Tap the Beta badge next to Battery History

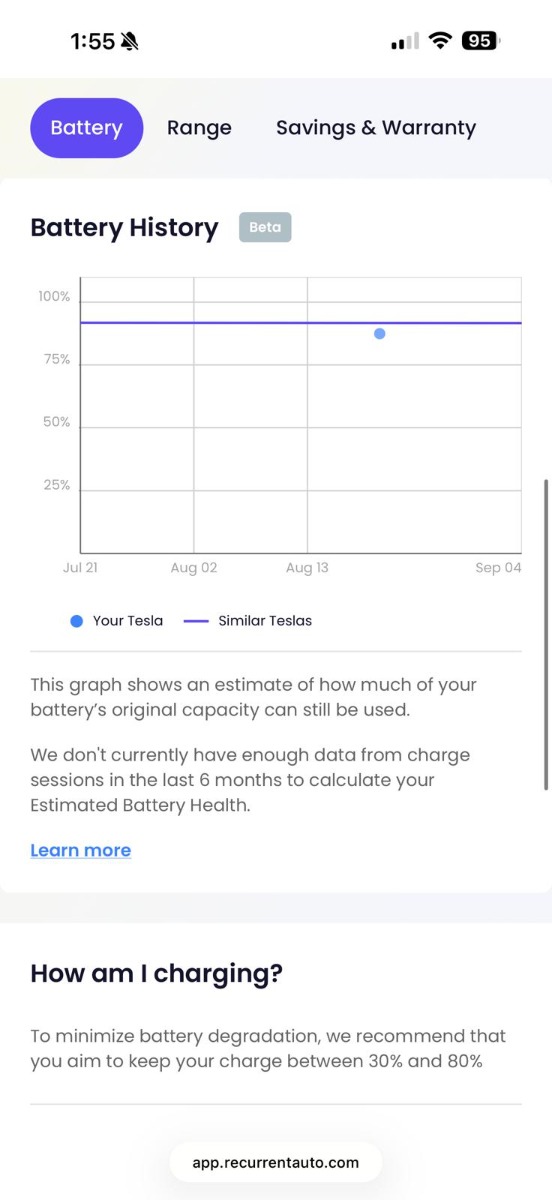265,227
